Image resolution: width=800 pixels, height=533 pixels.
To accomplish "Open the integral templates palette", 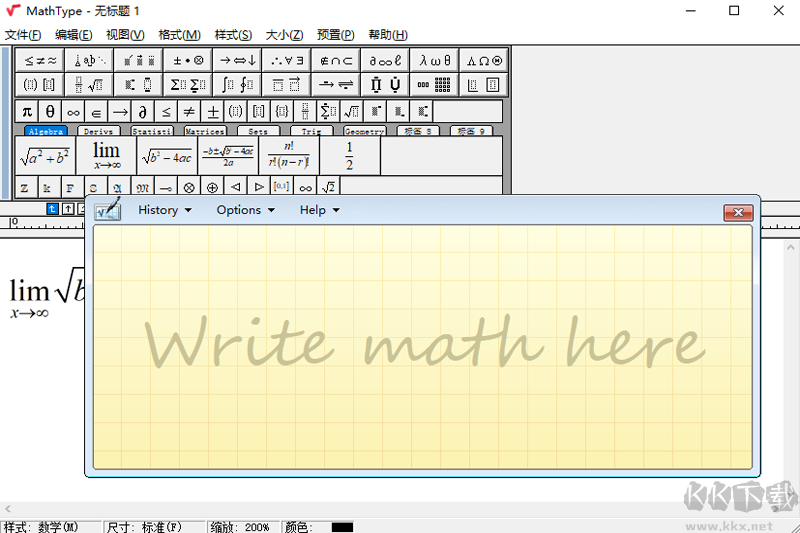I will click(237, 85).
